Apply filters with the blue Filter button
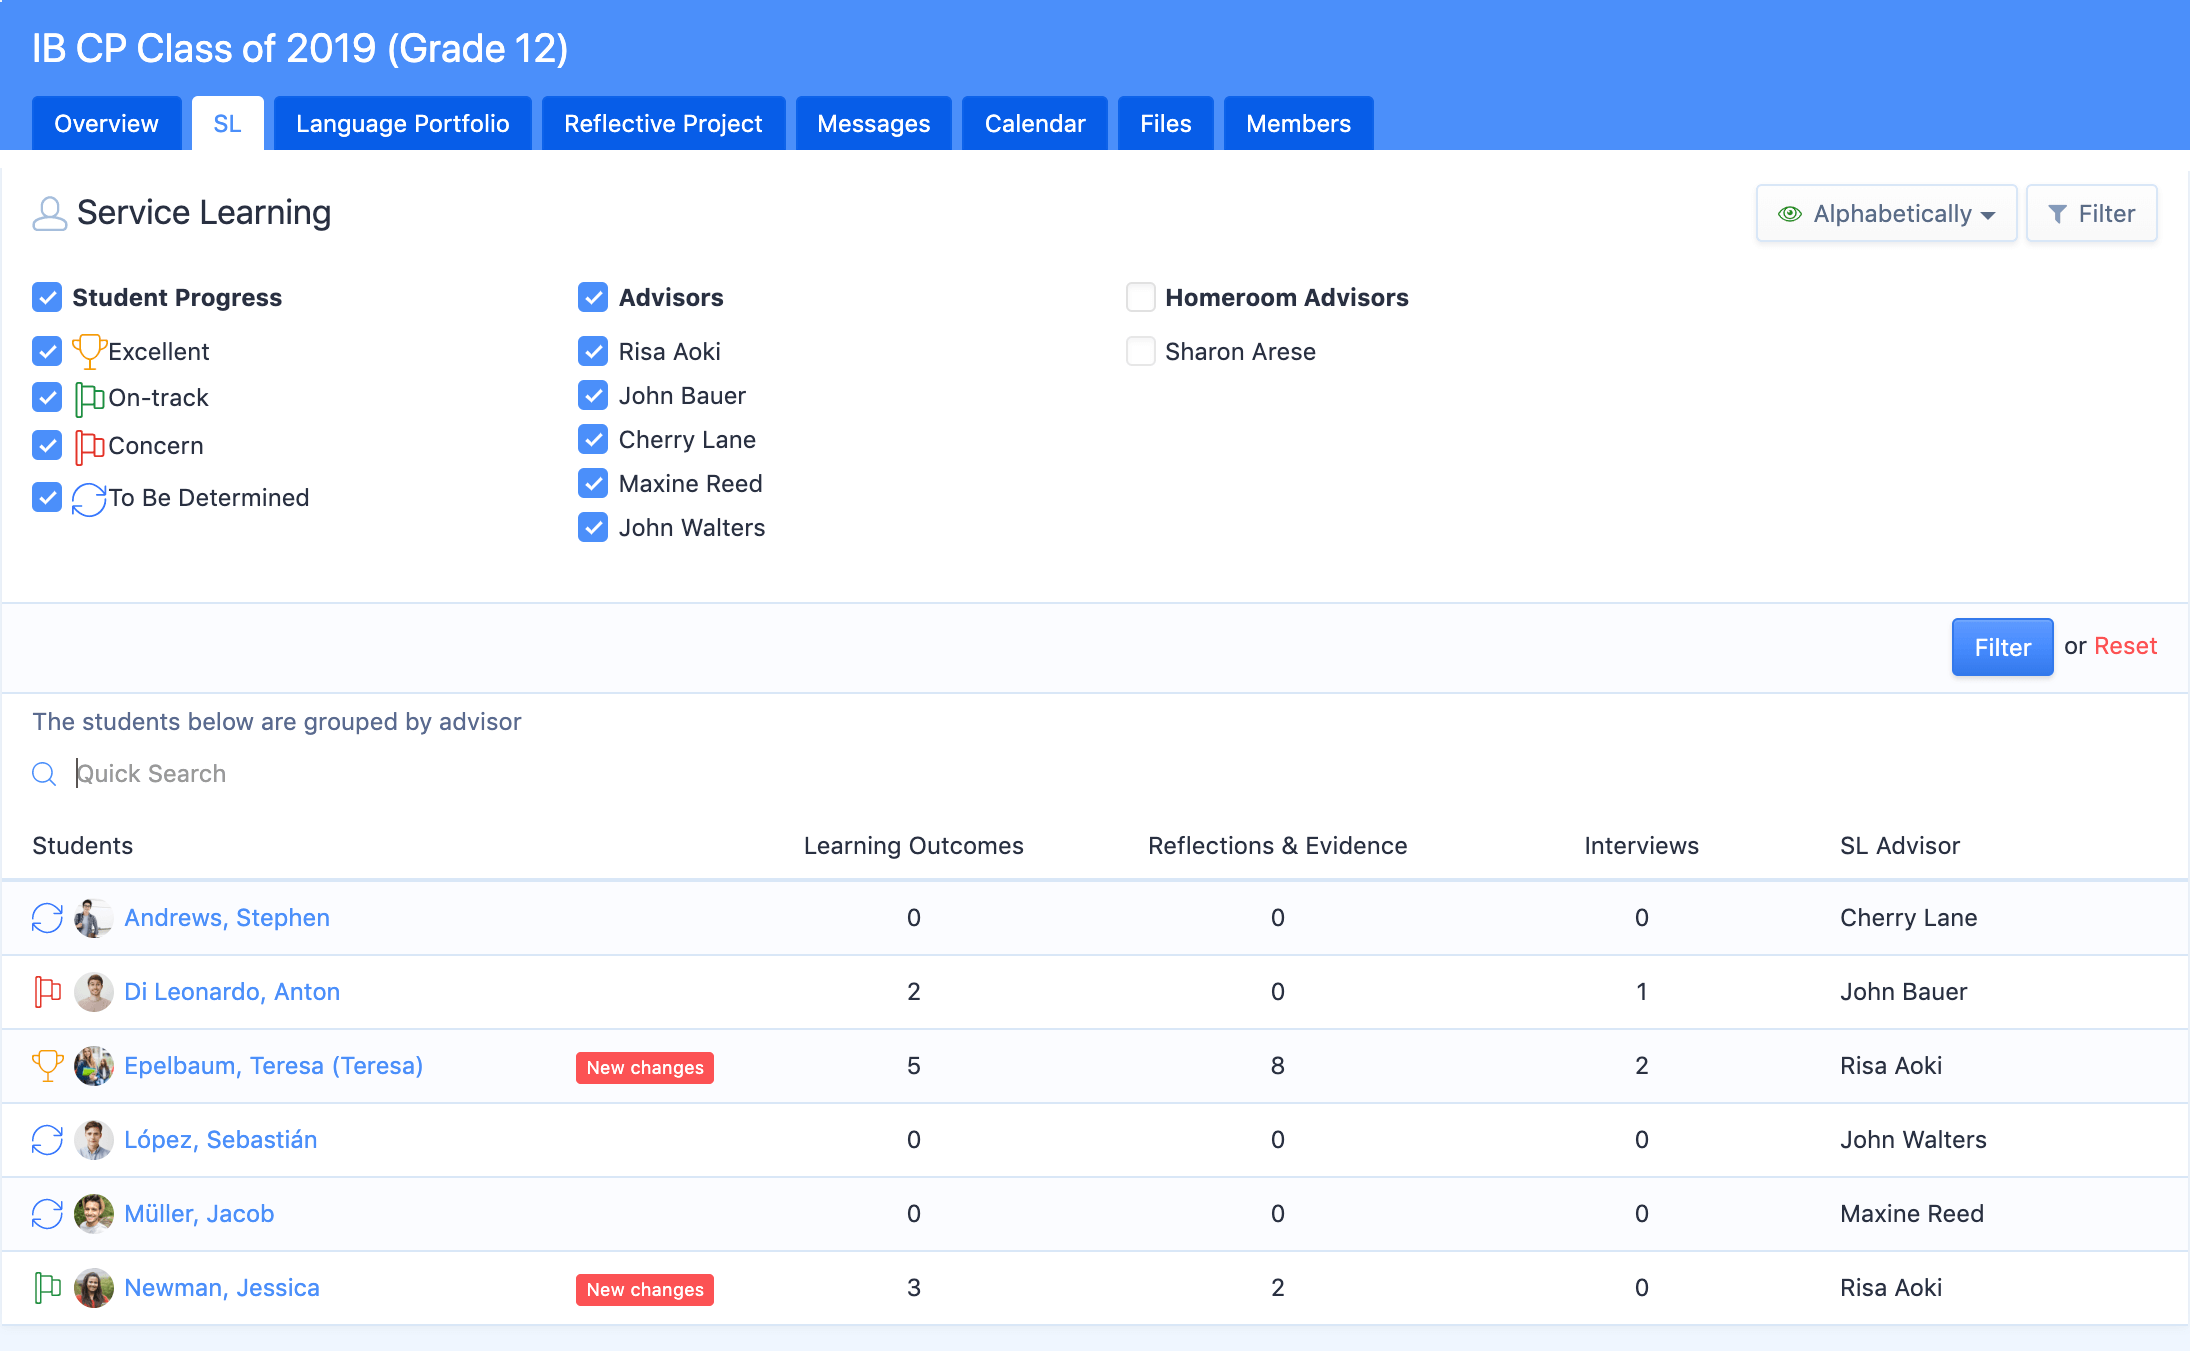This screenshot has height=1351, width=2190. click(2002, 647)
